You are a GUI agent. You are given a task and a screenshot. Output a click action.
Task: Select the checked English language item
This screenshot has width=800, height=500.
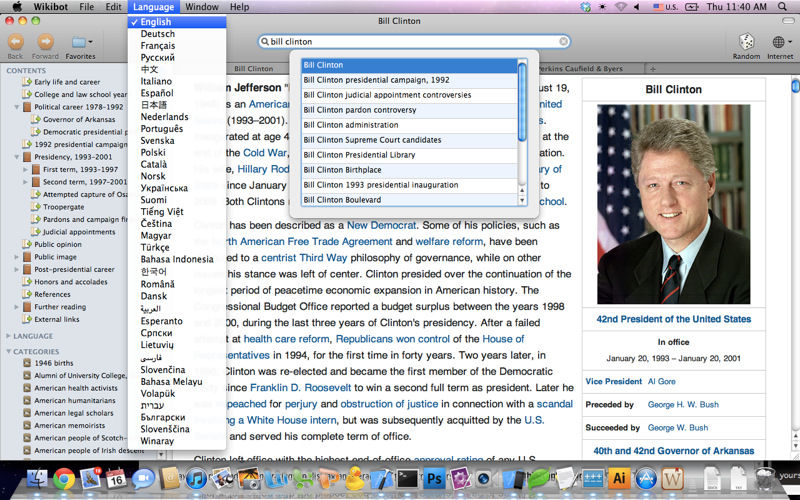pos(177,22)
